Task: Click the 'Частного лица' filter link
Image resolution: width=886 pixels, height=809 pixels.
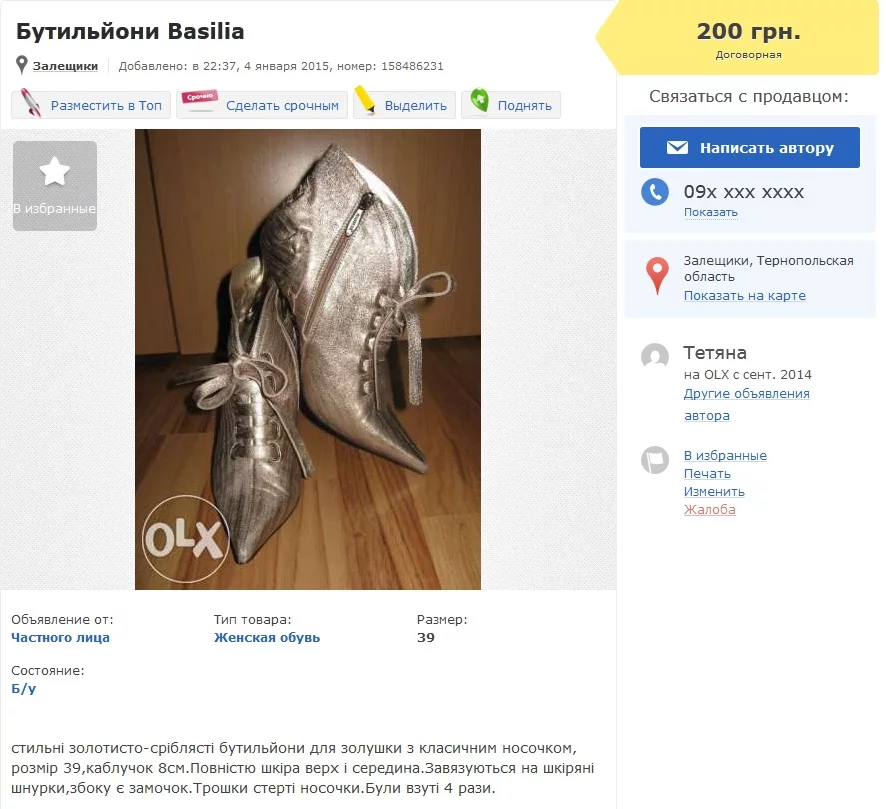Action: (60, 638)
